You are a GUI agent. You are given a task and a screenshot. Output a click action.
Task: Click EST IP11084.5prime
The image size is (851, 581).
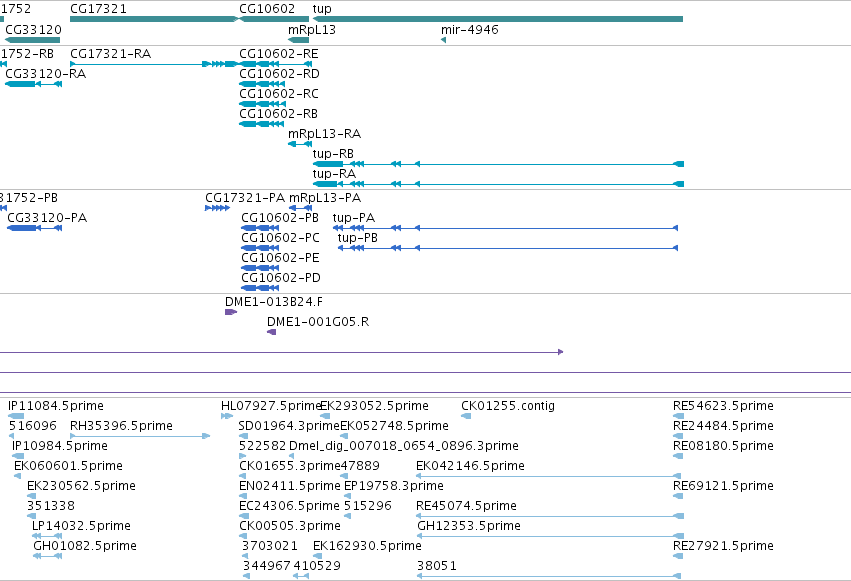click(x=16, y=417)
